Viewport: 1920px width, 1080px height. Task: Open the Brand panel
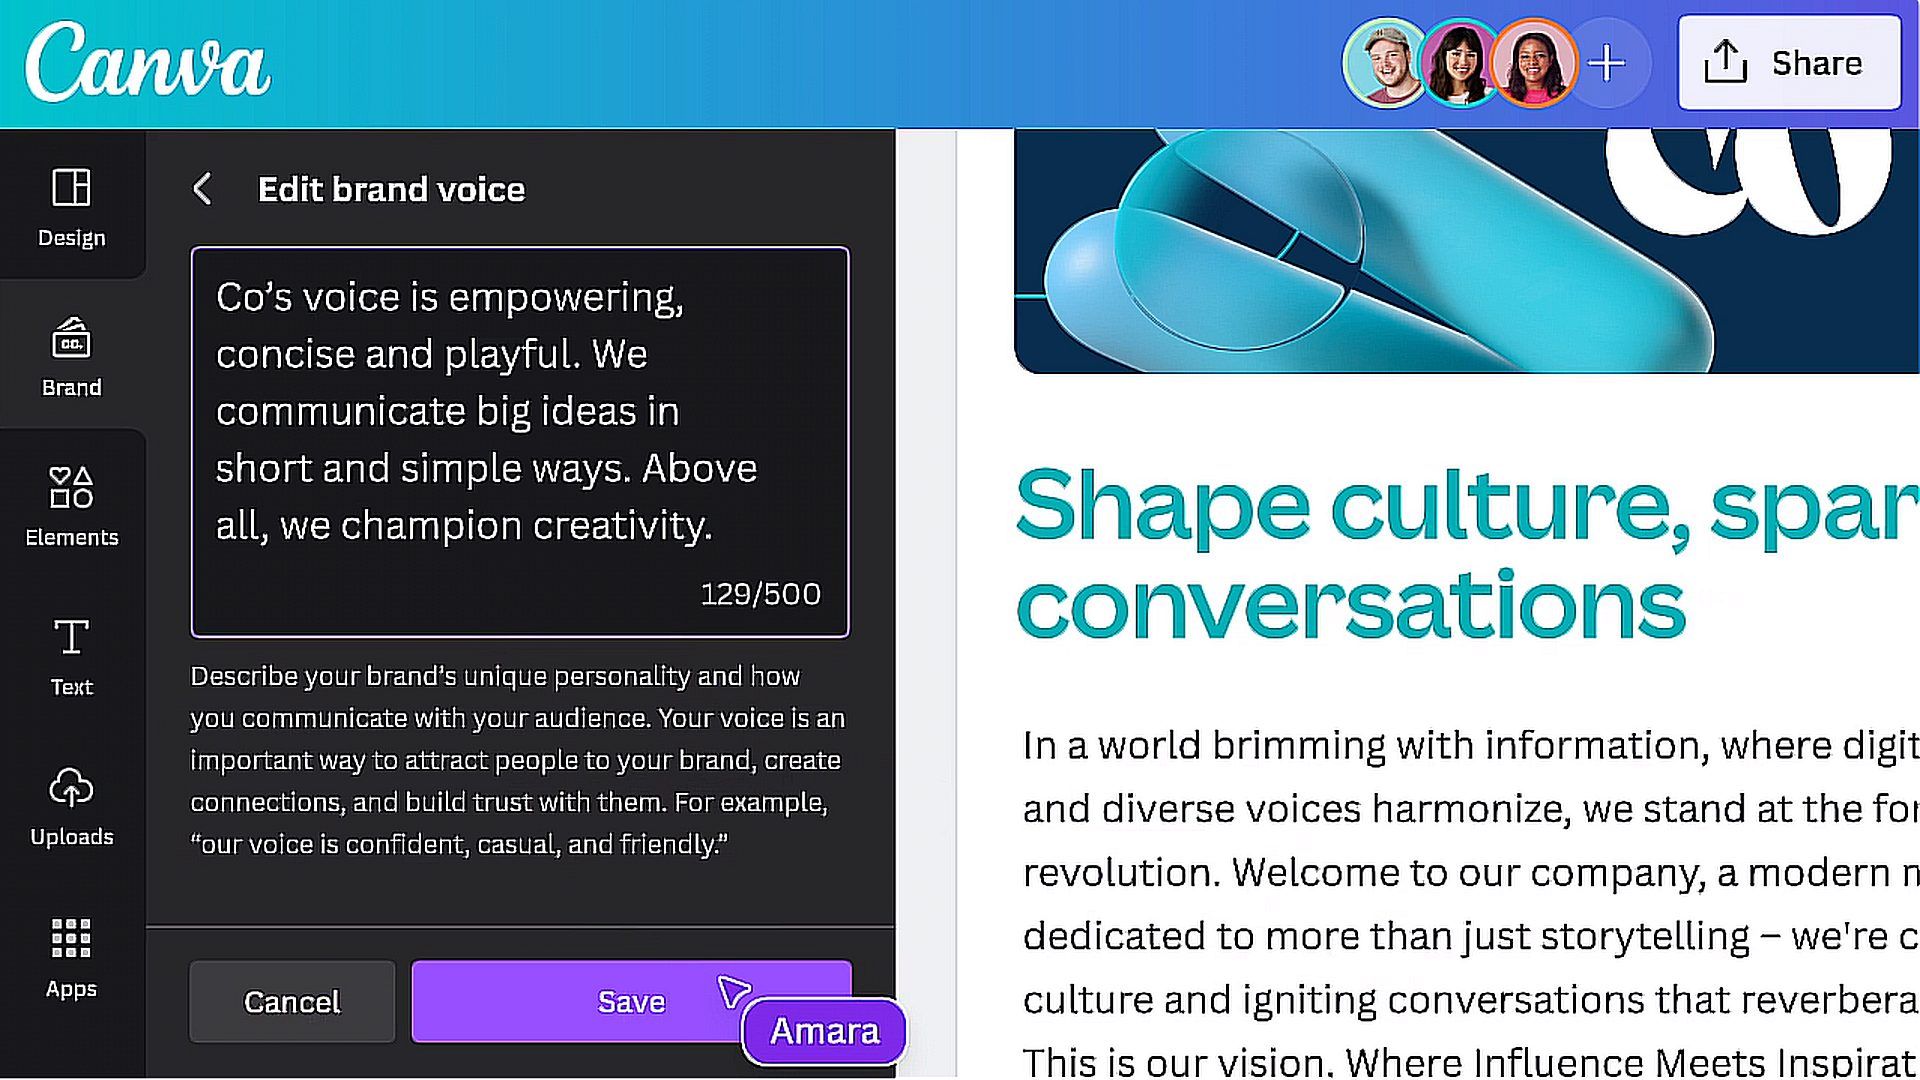[x=73, y=356]
